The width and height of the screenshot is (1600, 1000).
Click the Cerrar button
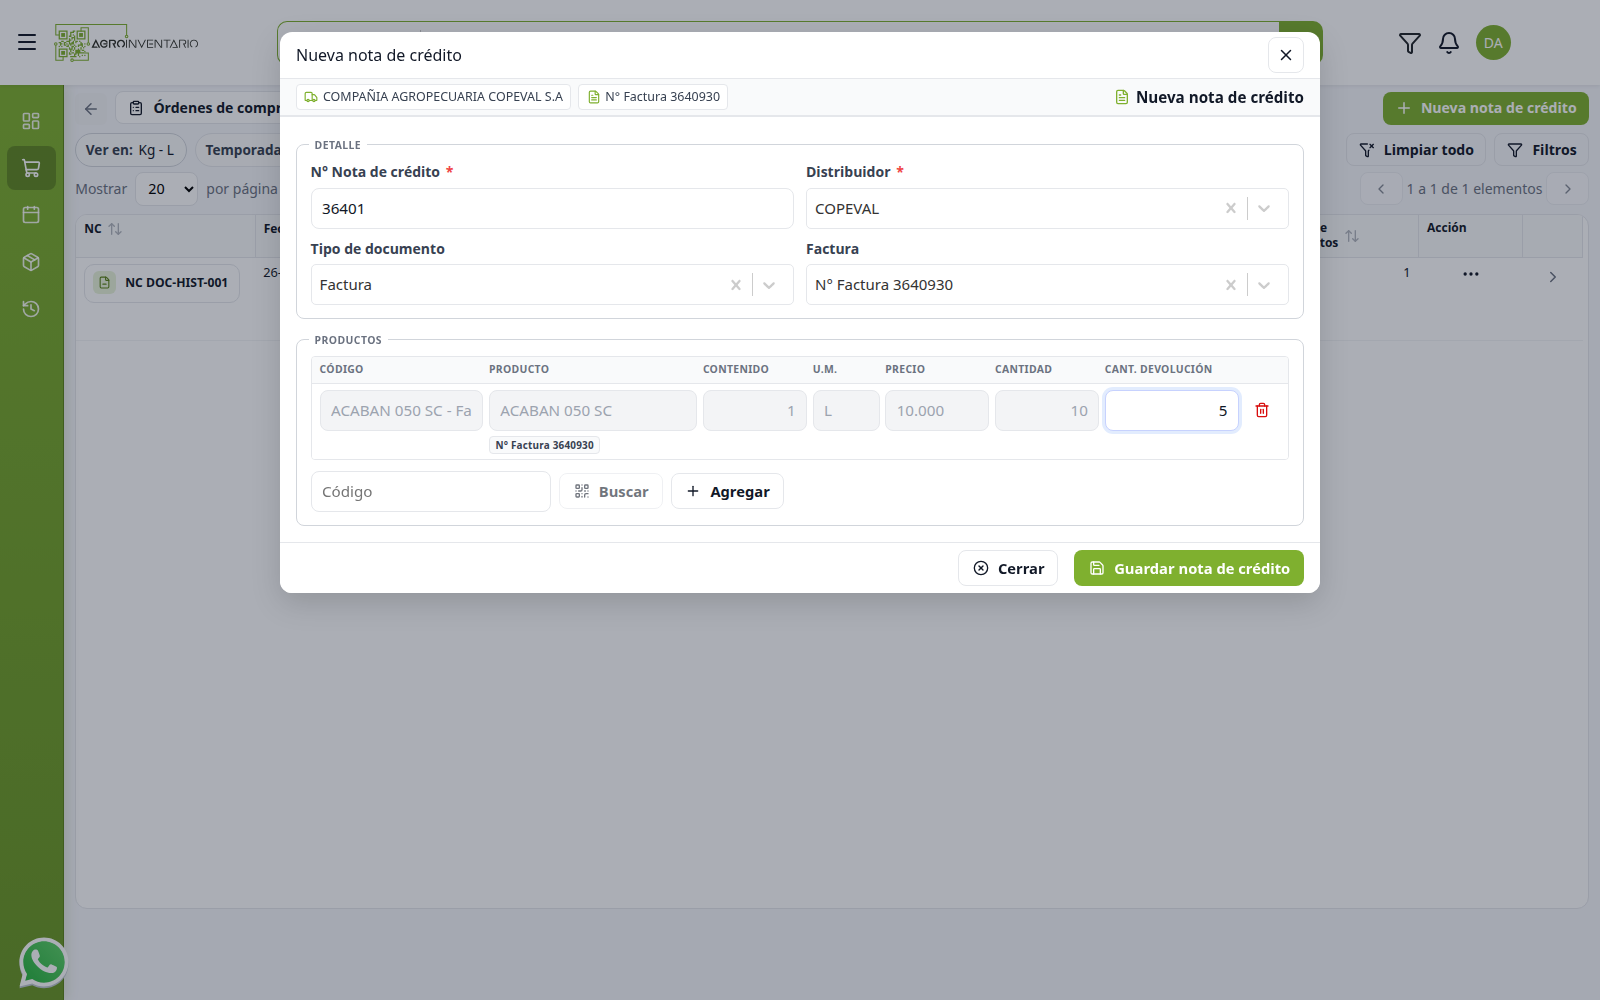point(1008,568)
